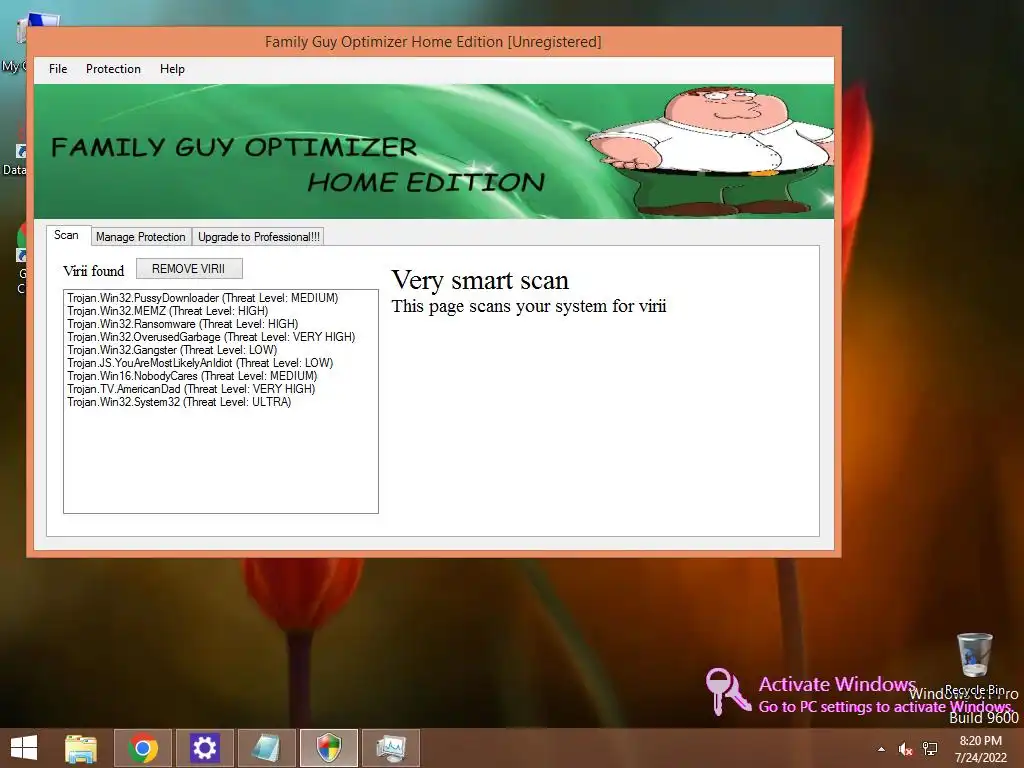Open the purple gear settings taskbar icon
This screenshot has width=1024, height=768.
point(204,748)
